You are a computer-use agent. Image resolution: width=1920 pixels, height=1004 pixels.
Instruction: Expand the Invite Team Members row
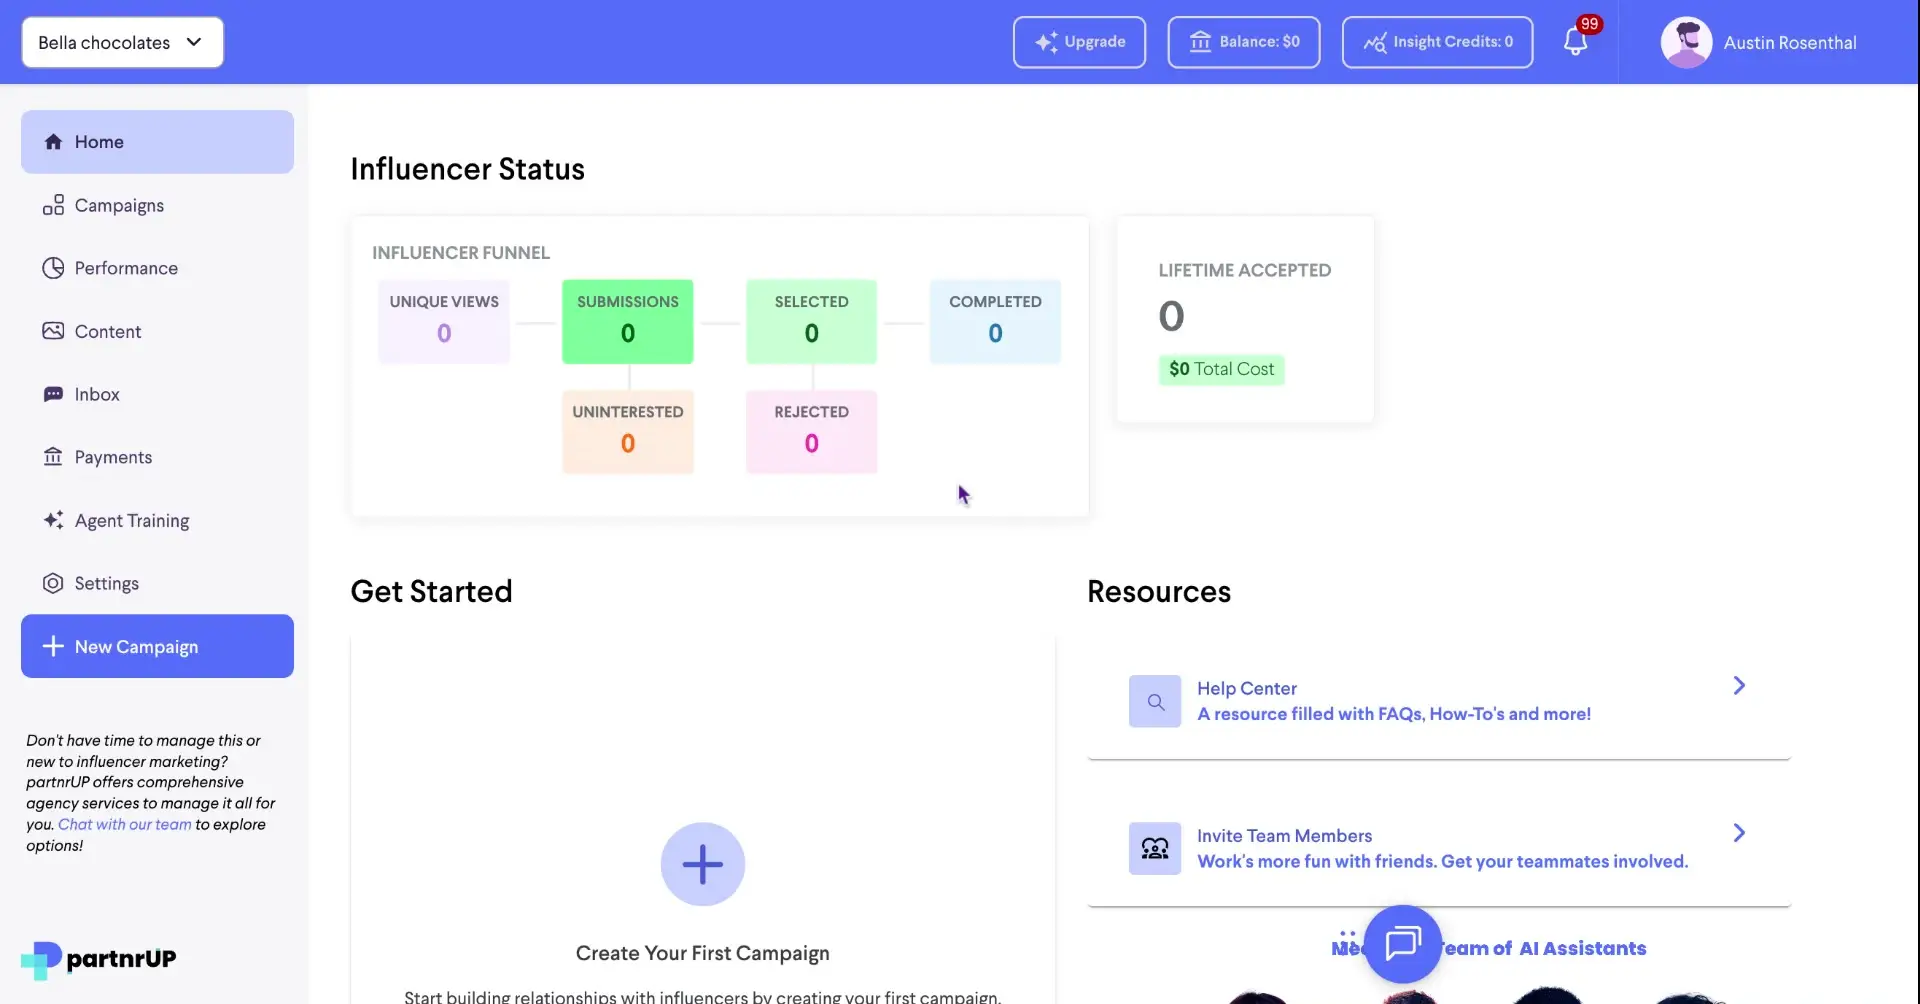(x=1740, y=832)
